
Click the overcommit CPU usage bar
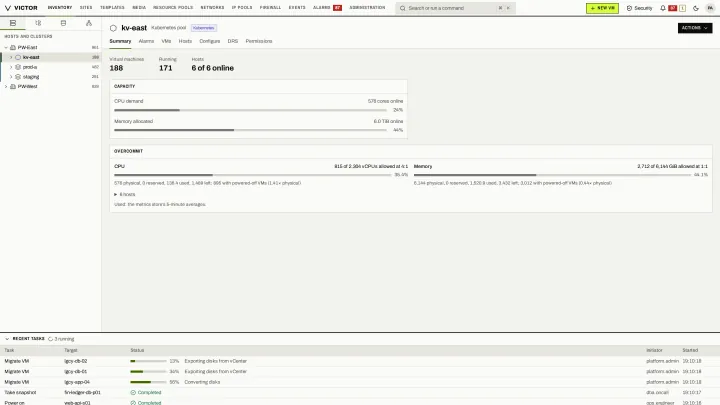tap(253, 175)
